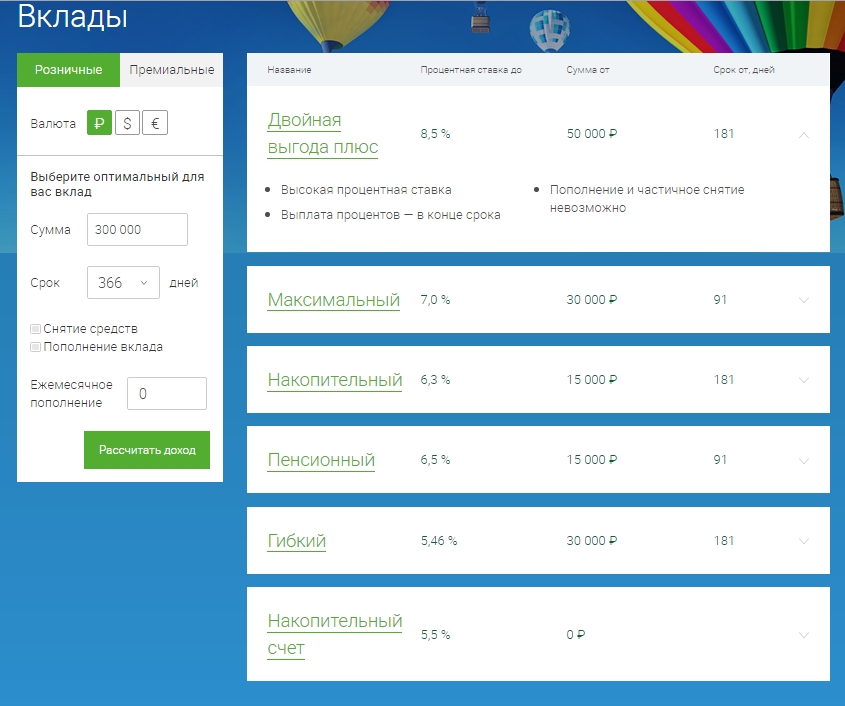Switch to the Розничные tab
The width and height of the screenshot is (845, 706).
pos(68,70)
